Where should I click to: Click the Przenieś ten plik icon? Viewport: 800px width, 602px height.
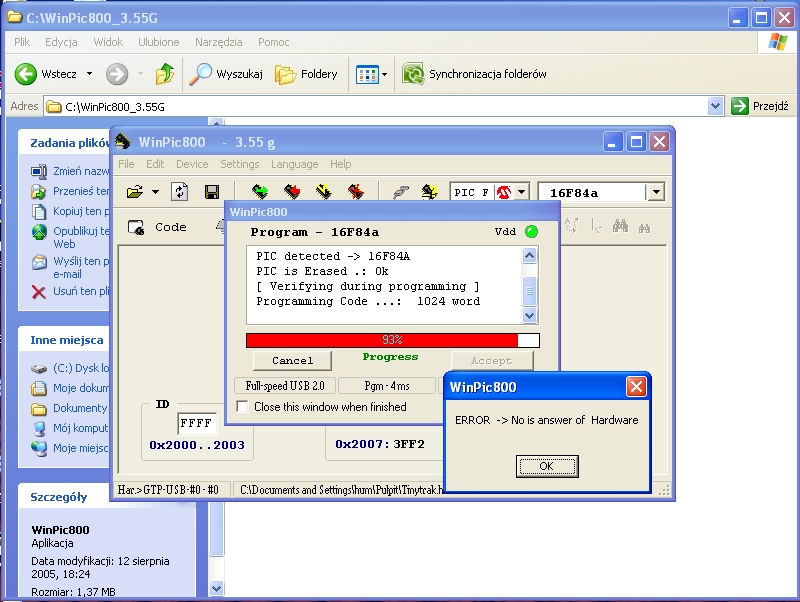[x=39, y=191]
